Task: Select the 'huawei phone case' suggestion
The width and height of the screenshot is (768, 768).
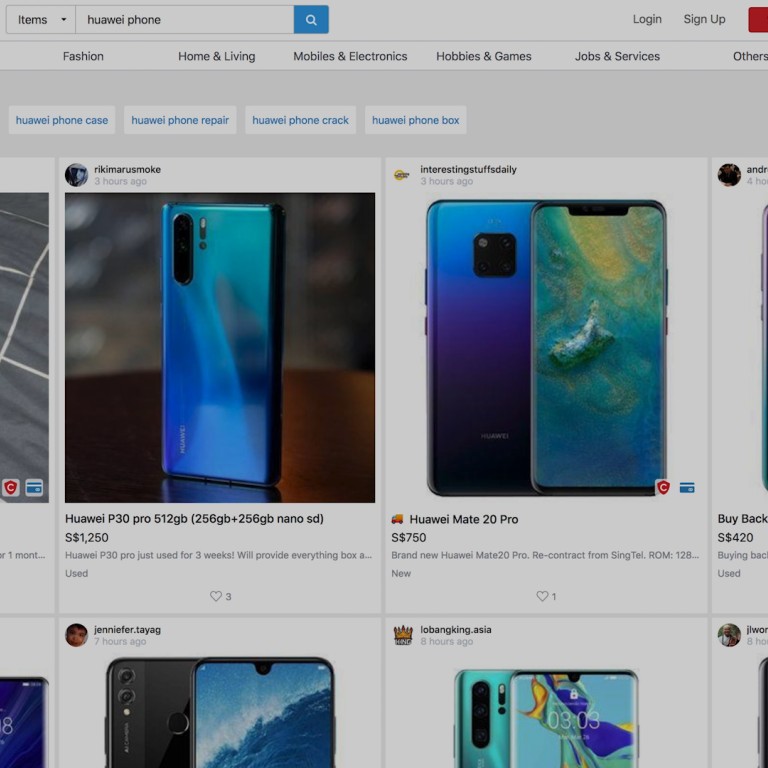Action: tap(62, 120)
